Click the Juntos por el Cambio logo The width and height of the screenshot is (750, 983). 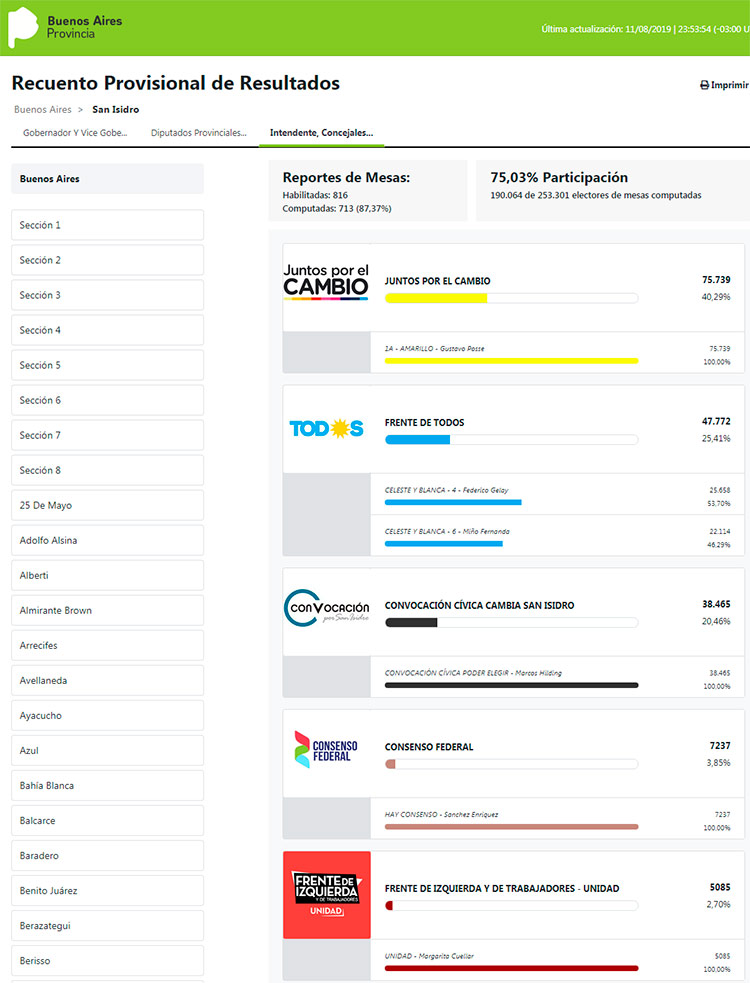pyautogui.click(x=326, y=281)
